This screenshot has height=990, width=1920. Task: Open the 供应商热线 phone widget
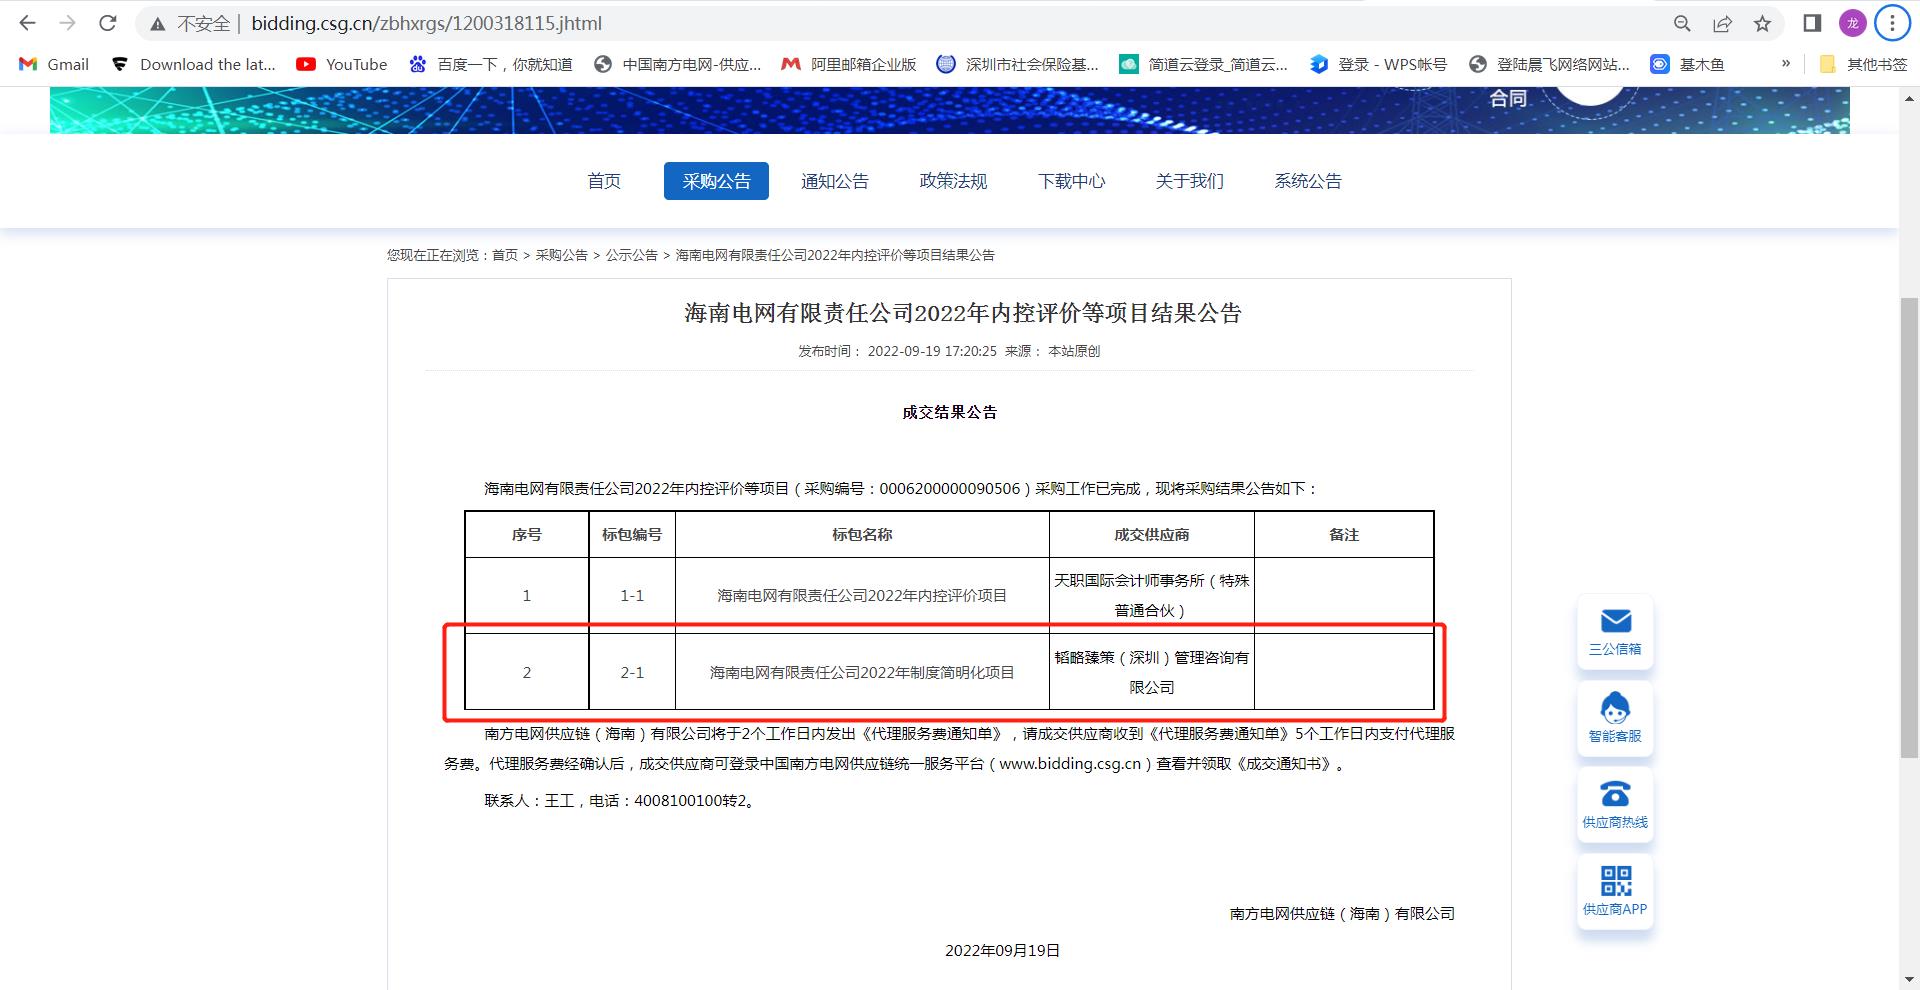tap(1615, 805)
